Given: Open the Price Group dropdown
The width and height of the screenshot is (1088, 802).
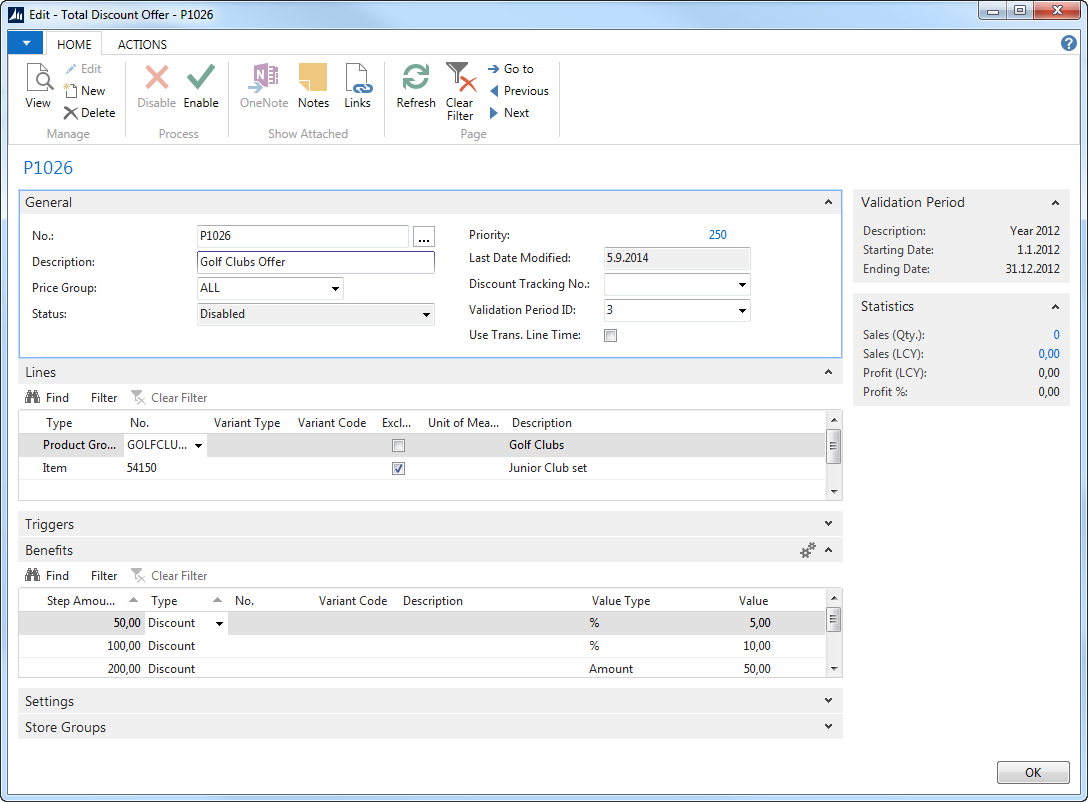Looking at the screenshot, I should (335, 288).
